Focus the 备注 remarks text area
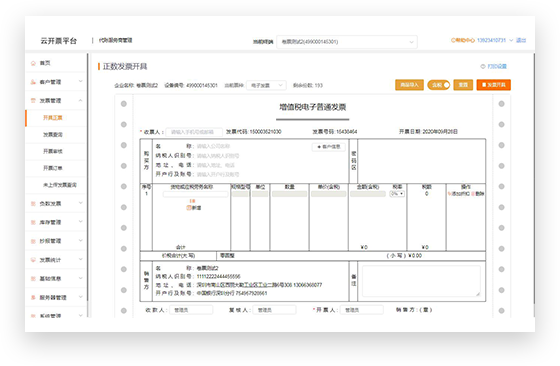 point(421,281)
